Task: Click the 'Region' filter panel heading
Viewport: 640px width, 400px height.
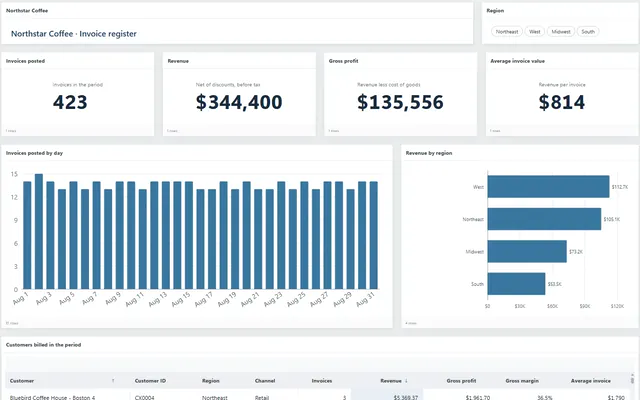Action: 495,11
